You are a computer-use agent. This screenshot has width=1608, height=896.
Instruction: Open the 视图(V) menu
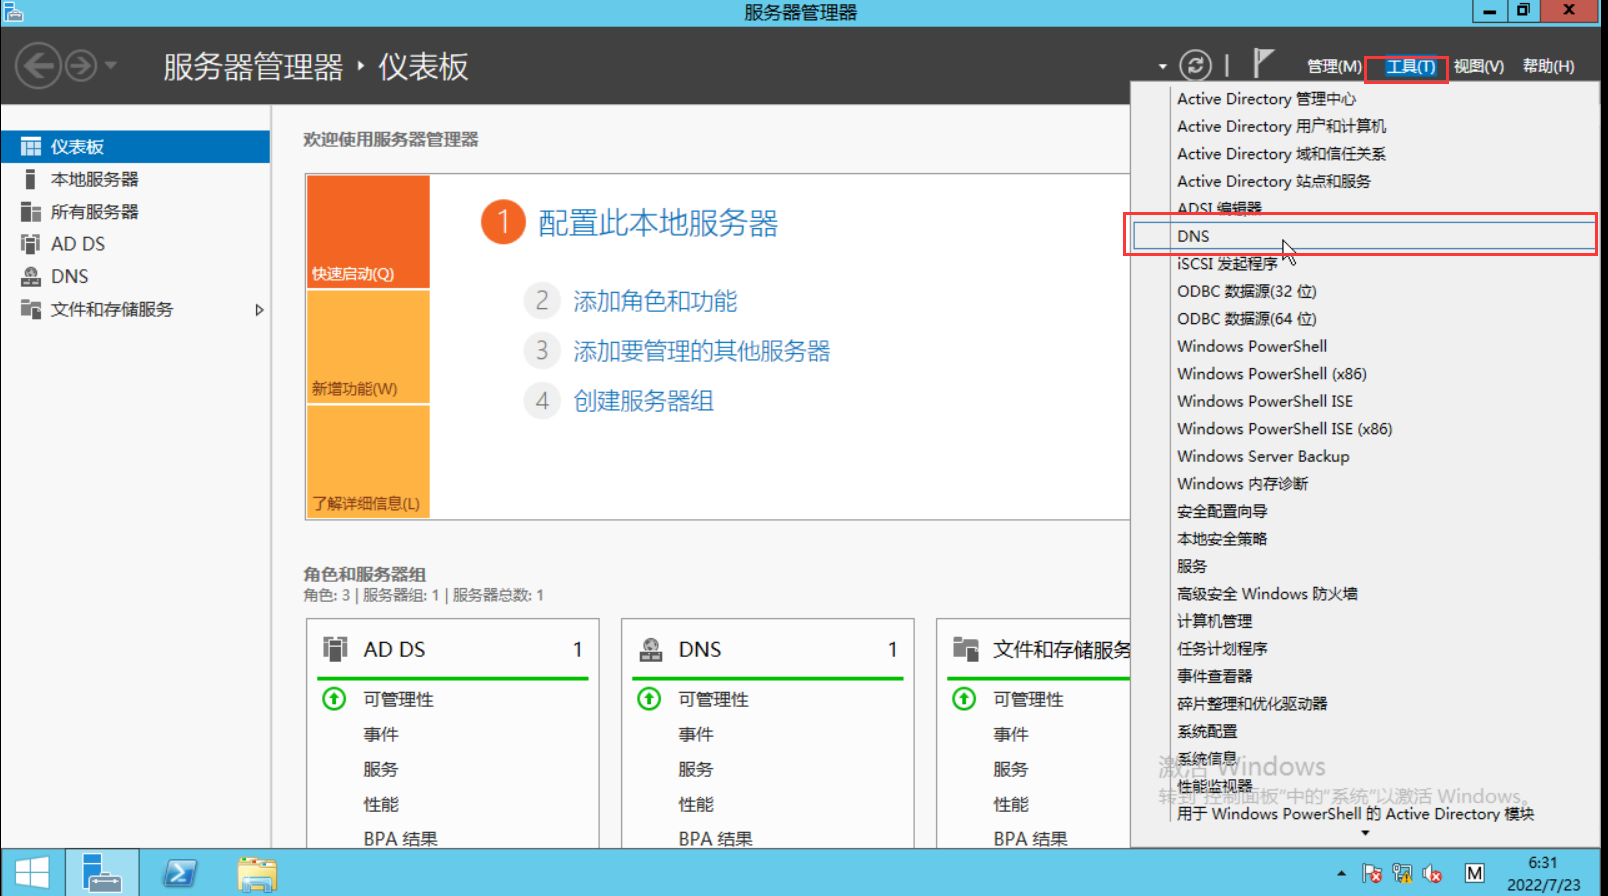(x=1478, y=66)
